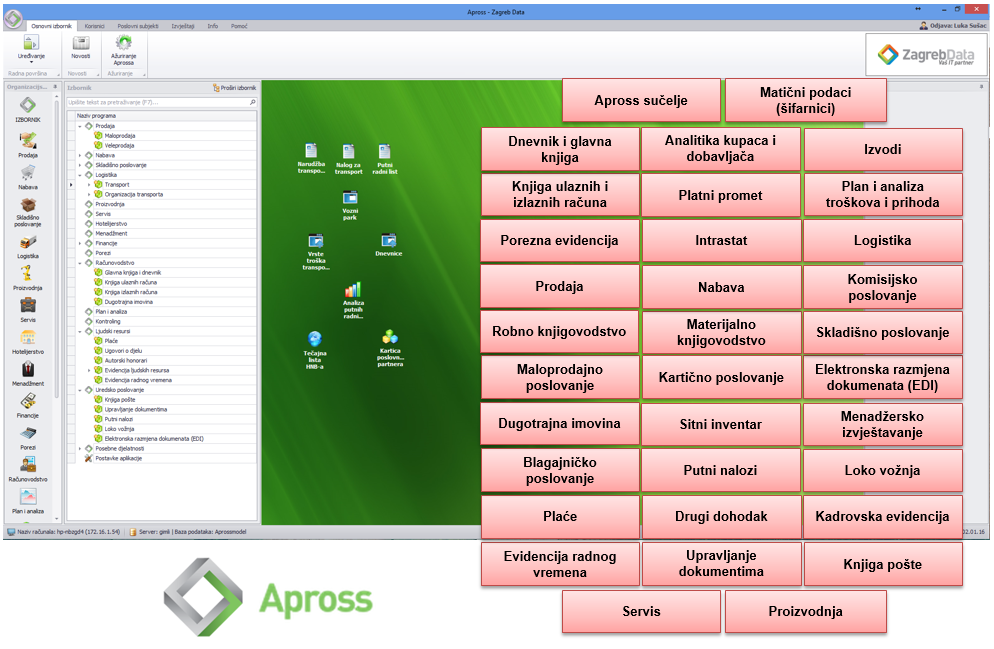Collapse the Uredsko poslovanje tree node
This screenshot has width=994, height=649.
[x=80, y=390]
